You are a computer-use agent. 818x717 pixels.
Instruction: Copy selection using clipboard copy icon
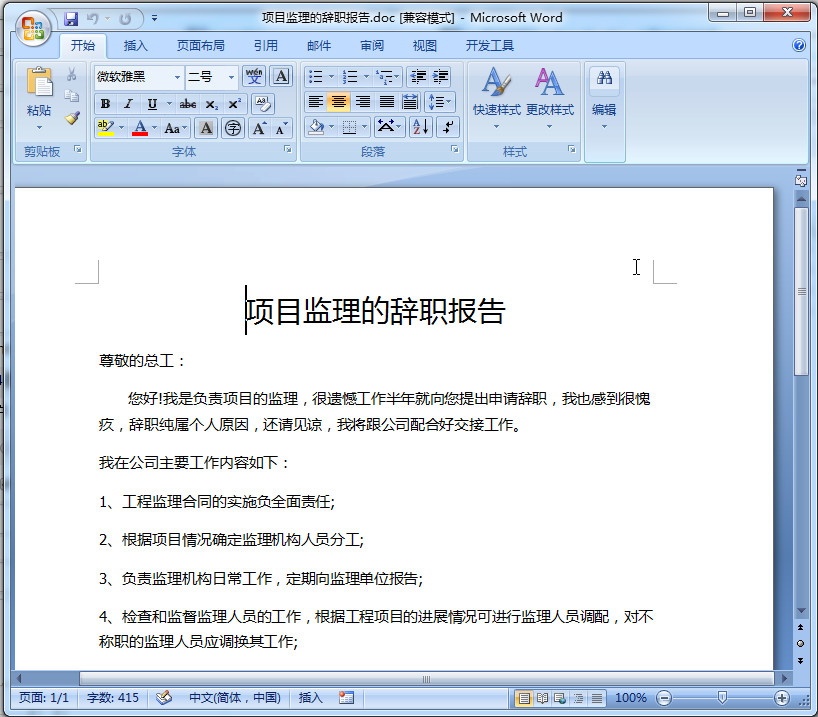[72, 96]
